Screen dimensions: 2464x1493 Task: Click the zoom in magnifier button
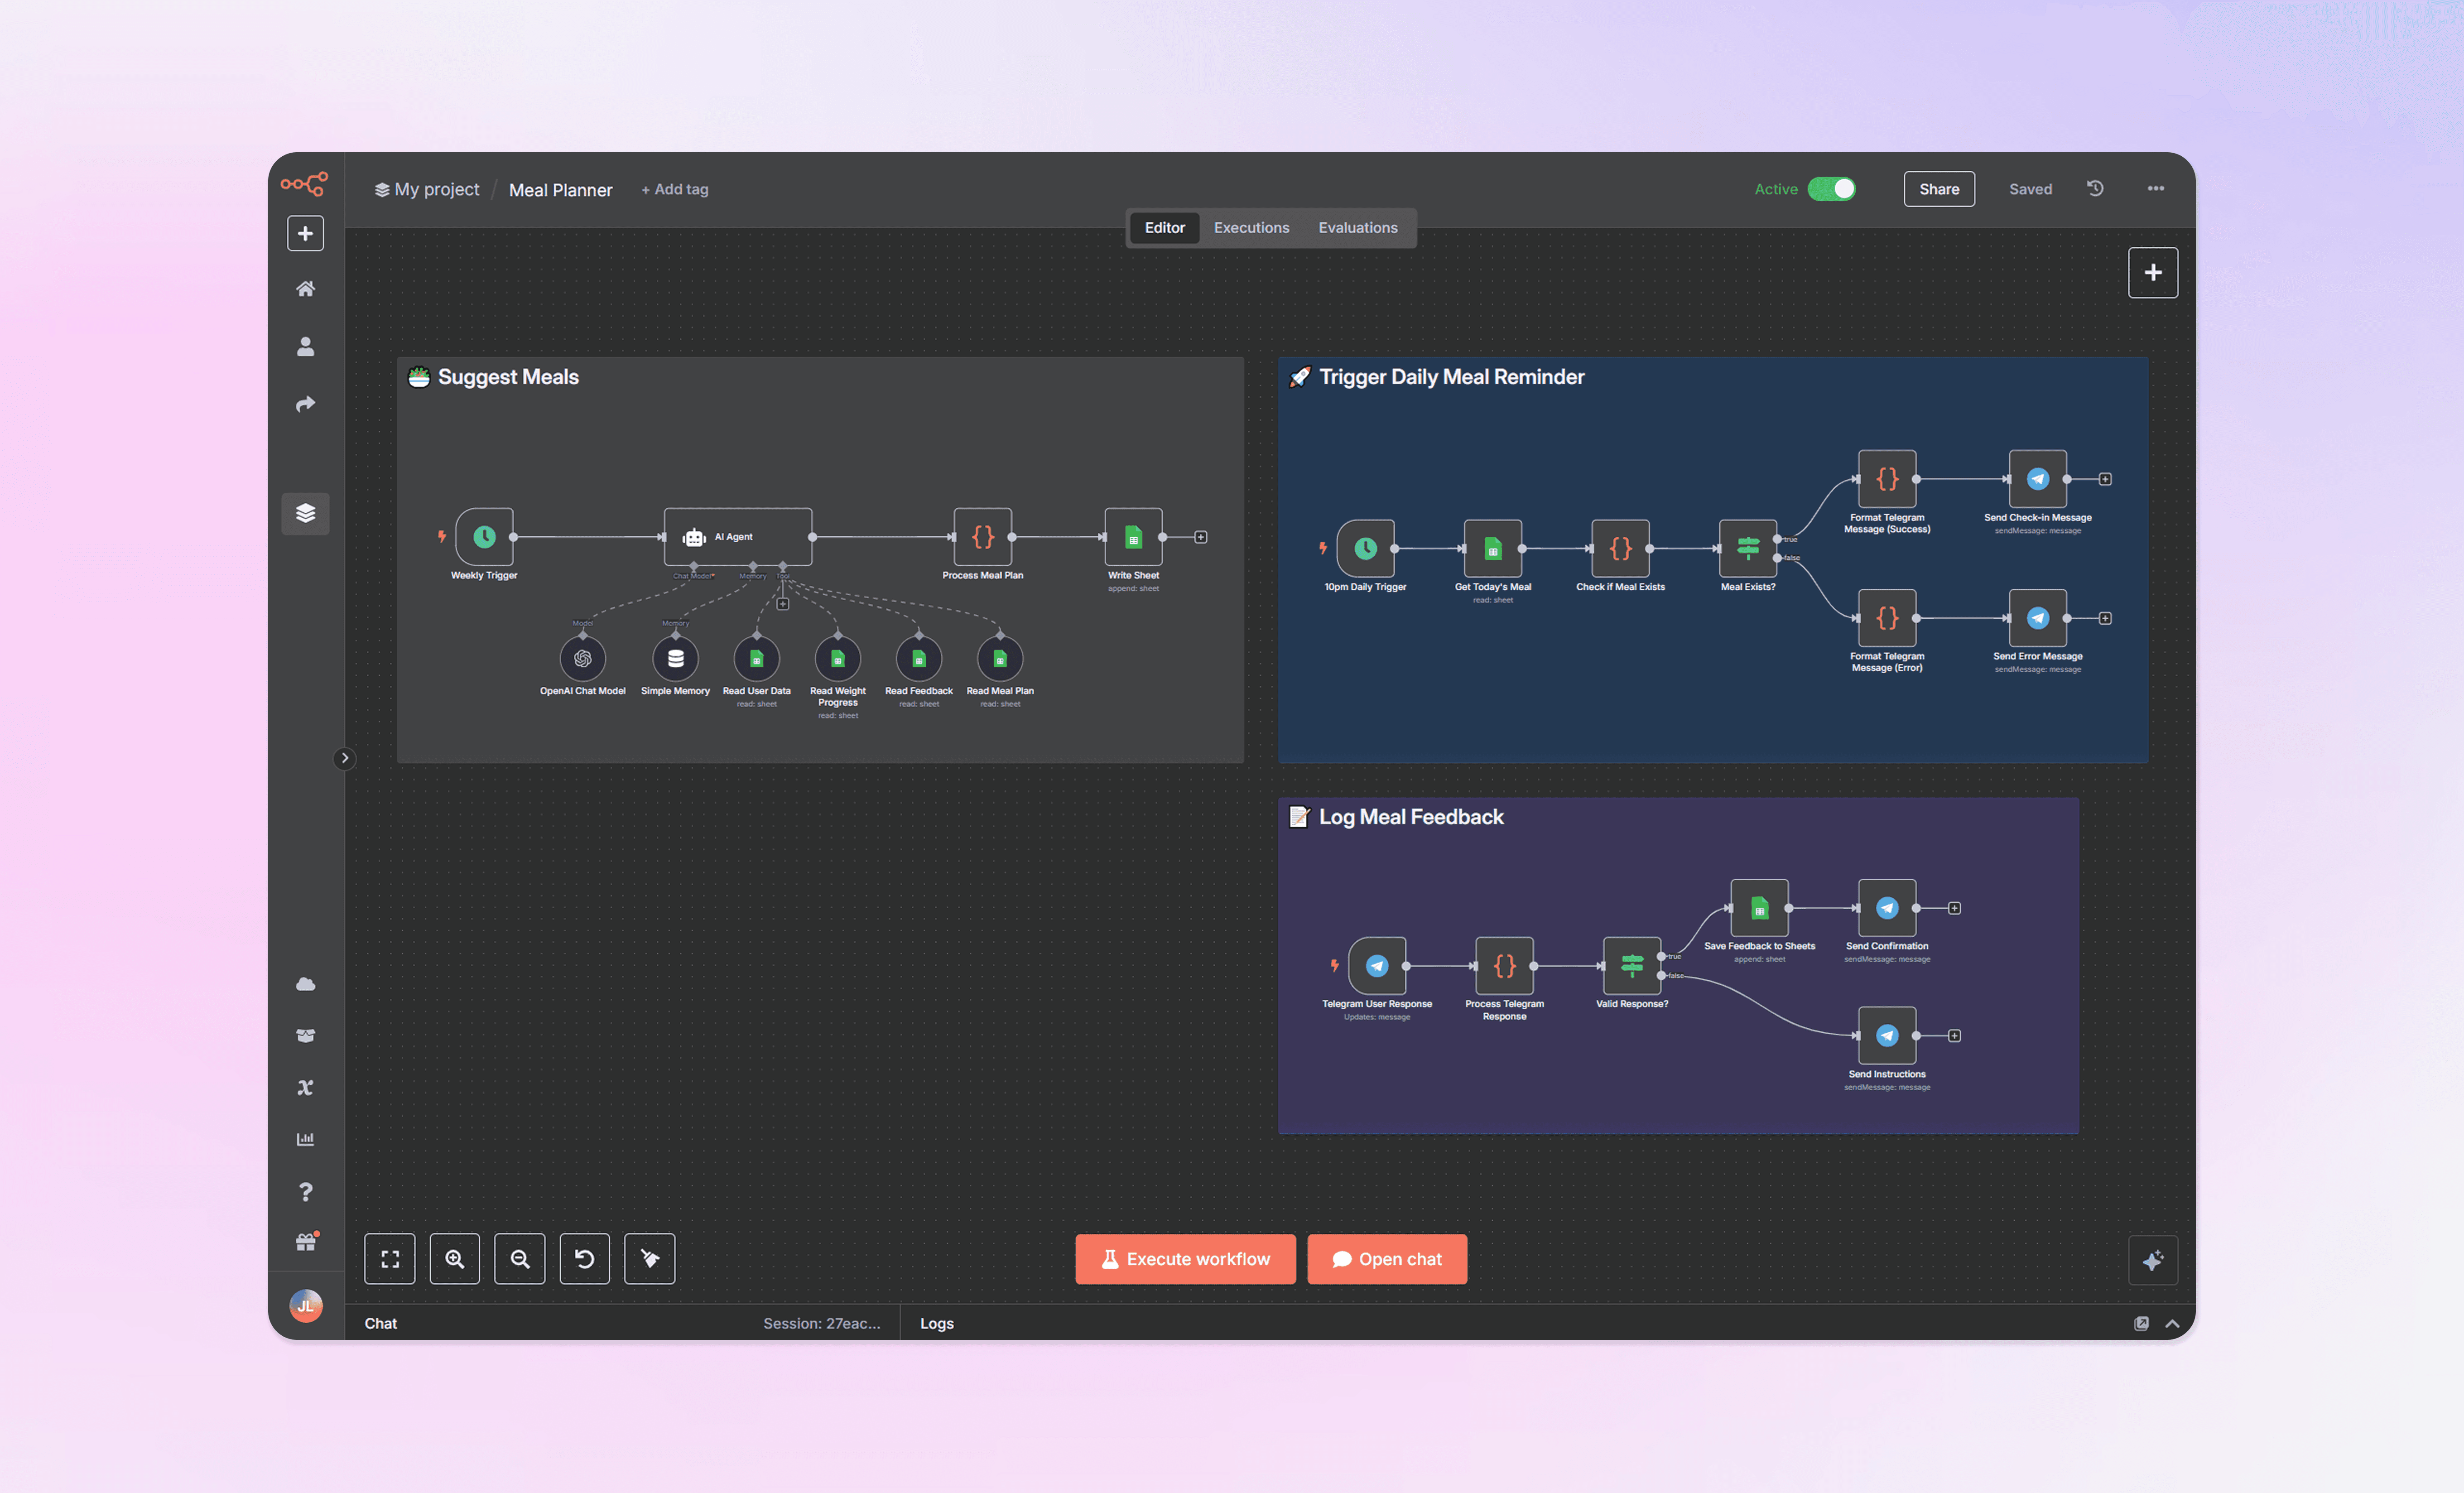(455, 1259)
